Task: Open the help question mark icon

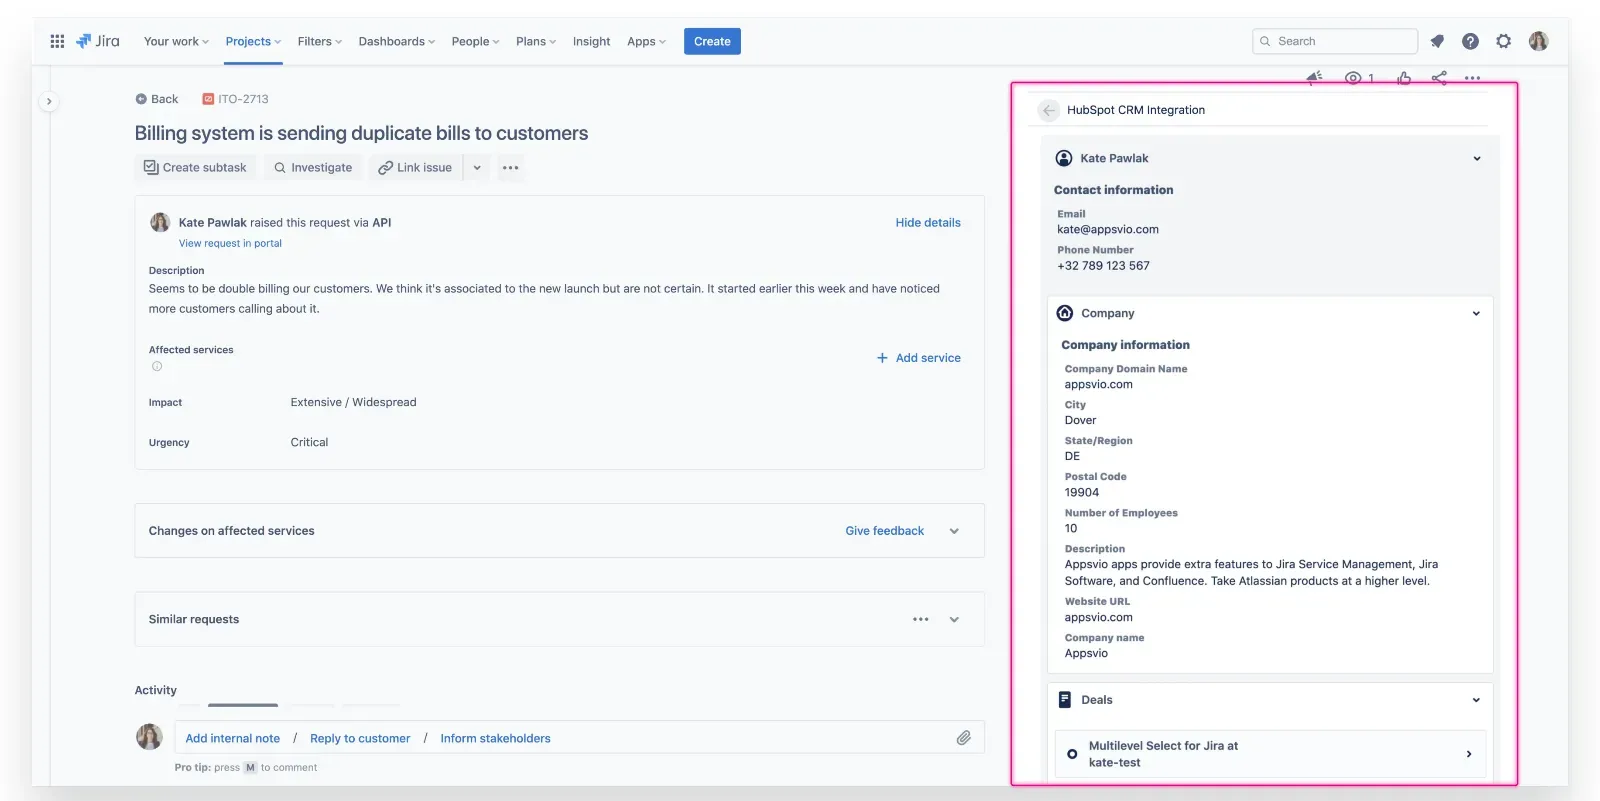Action: pyautogui.click(x=1470, y=41)
